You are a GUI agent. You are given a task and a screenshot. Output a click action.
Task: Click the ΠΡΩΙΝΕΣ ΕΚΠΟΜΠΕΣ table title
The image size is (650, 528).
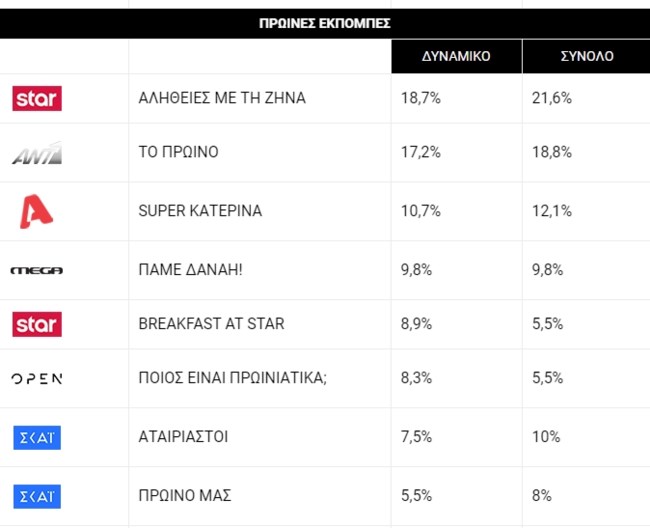[x=325, y=22]
